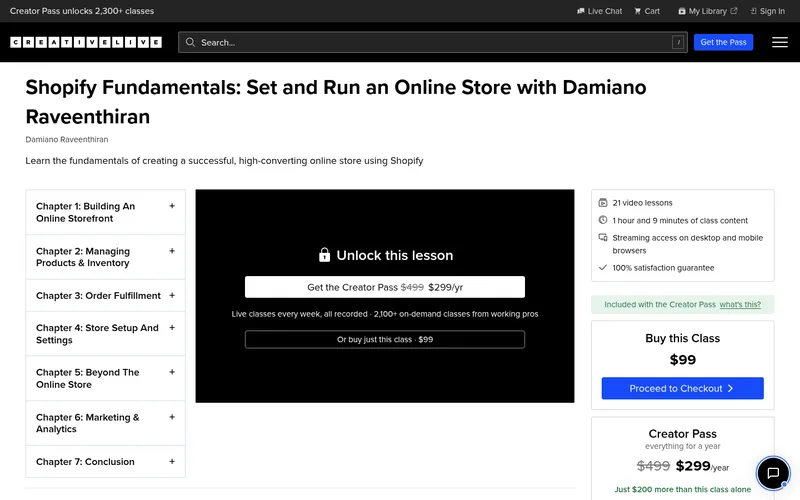Click the satisfaction guarantee checkmark
Image resolution: width=800 pixels, height=500 pixels.
coord(603,267)
